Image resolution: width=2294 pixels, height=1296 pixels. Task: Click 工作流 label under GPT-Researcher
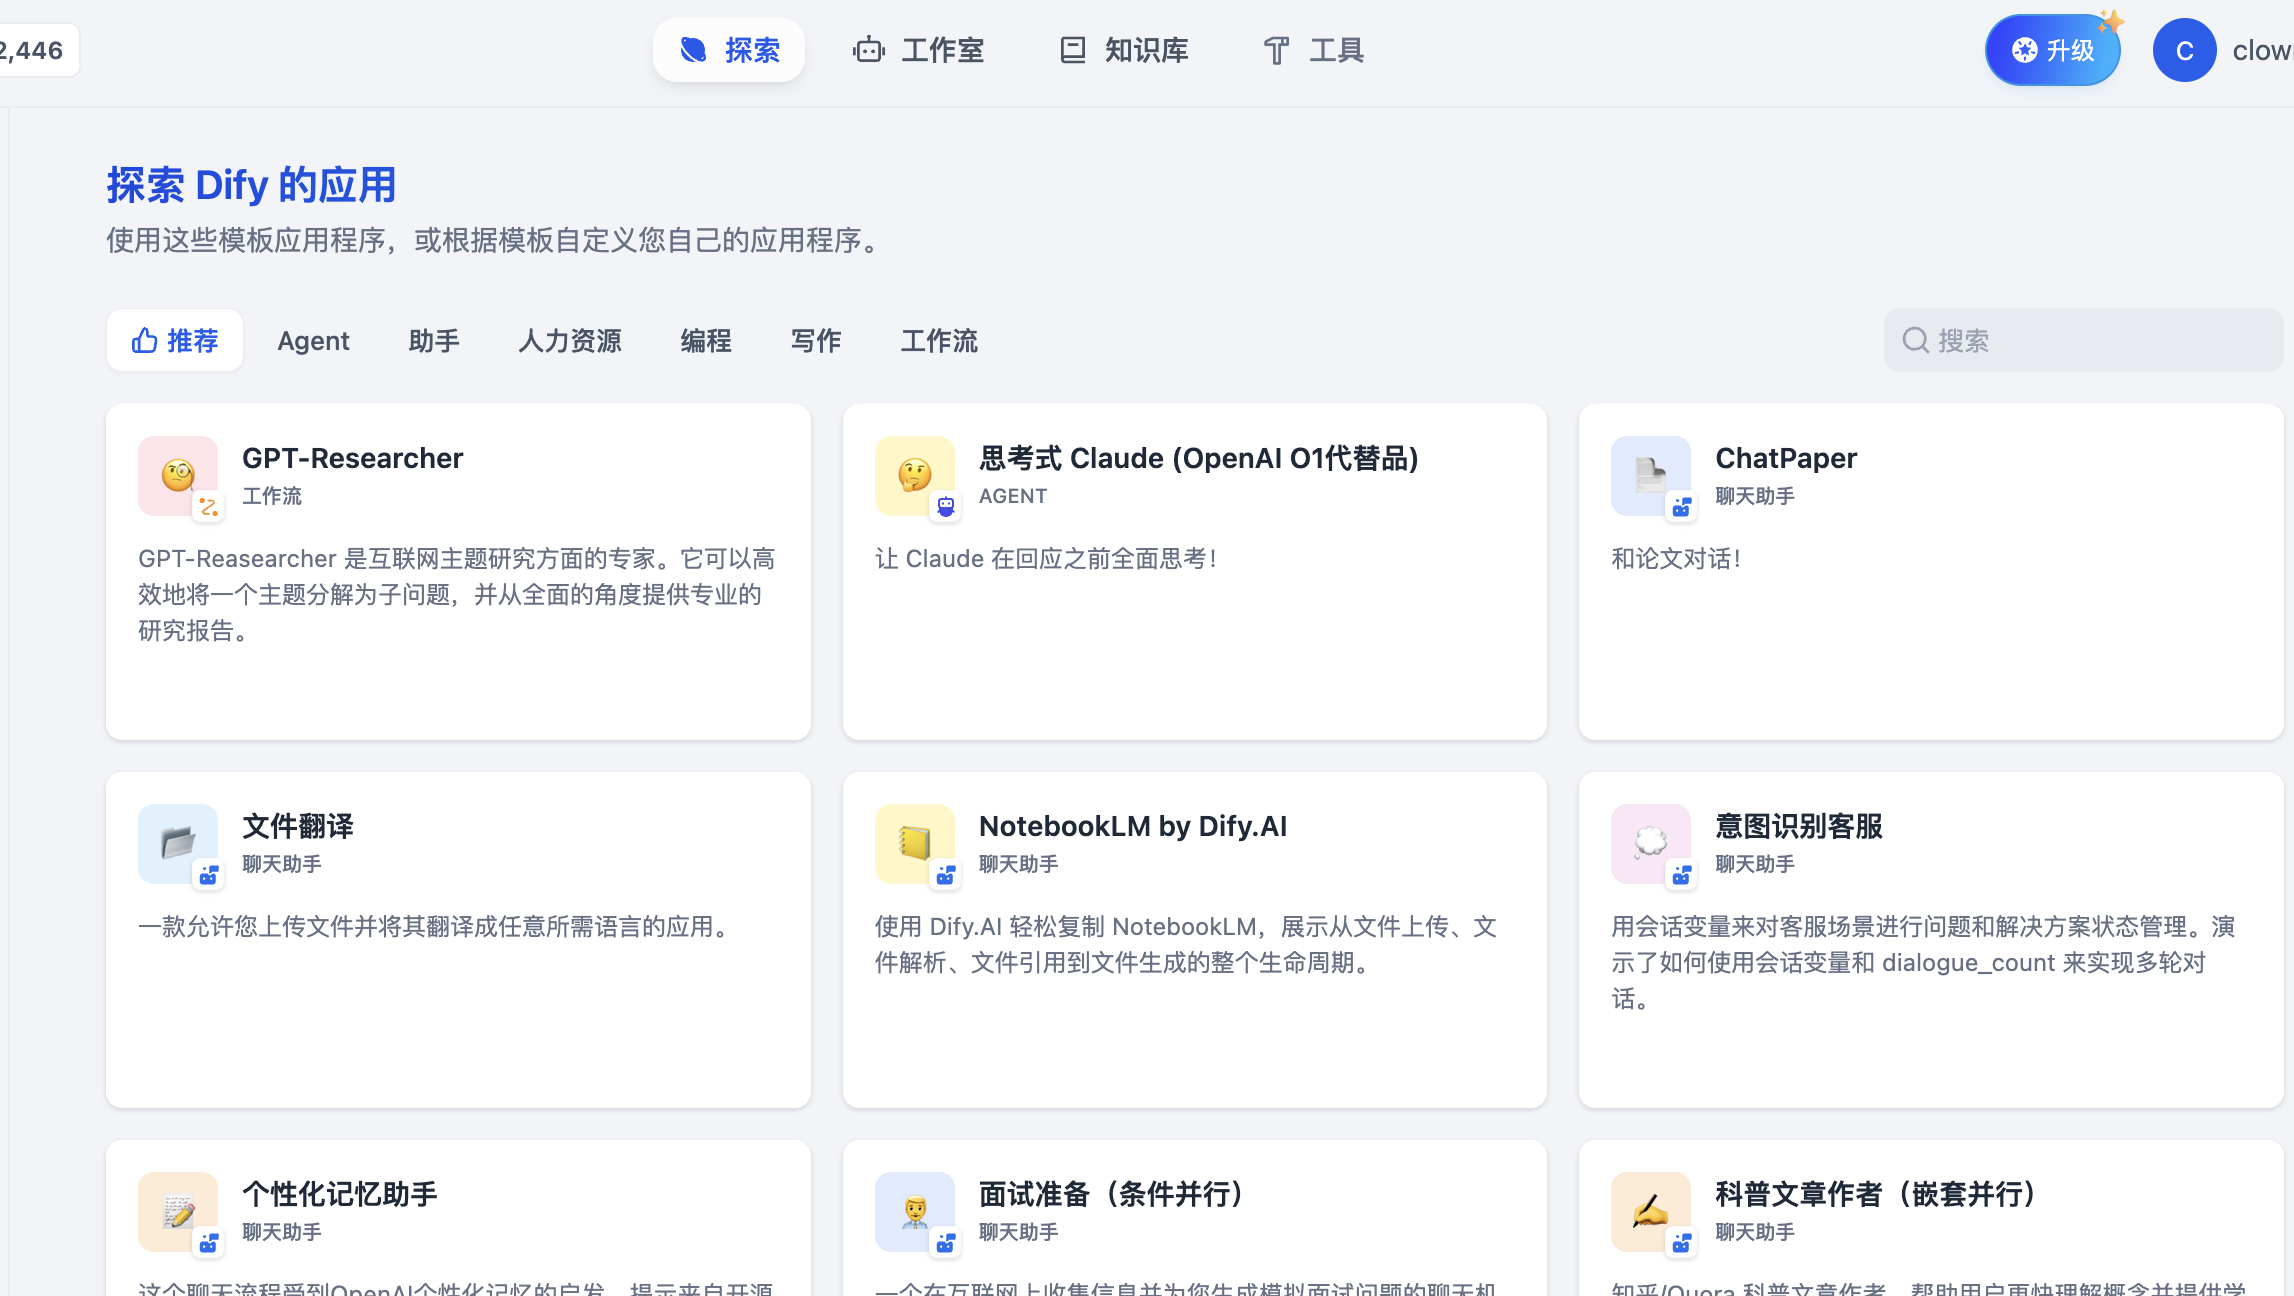[x=272, y=496]
